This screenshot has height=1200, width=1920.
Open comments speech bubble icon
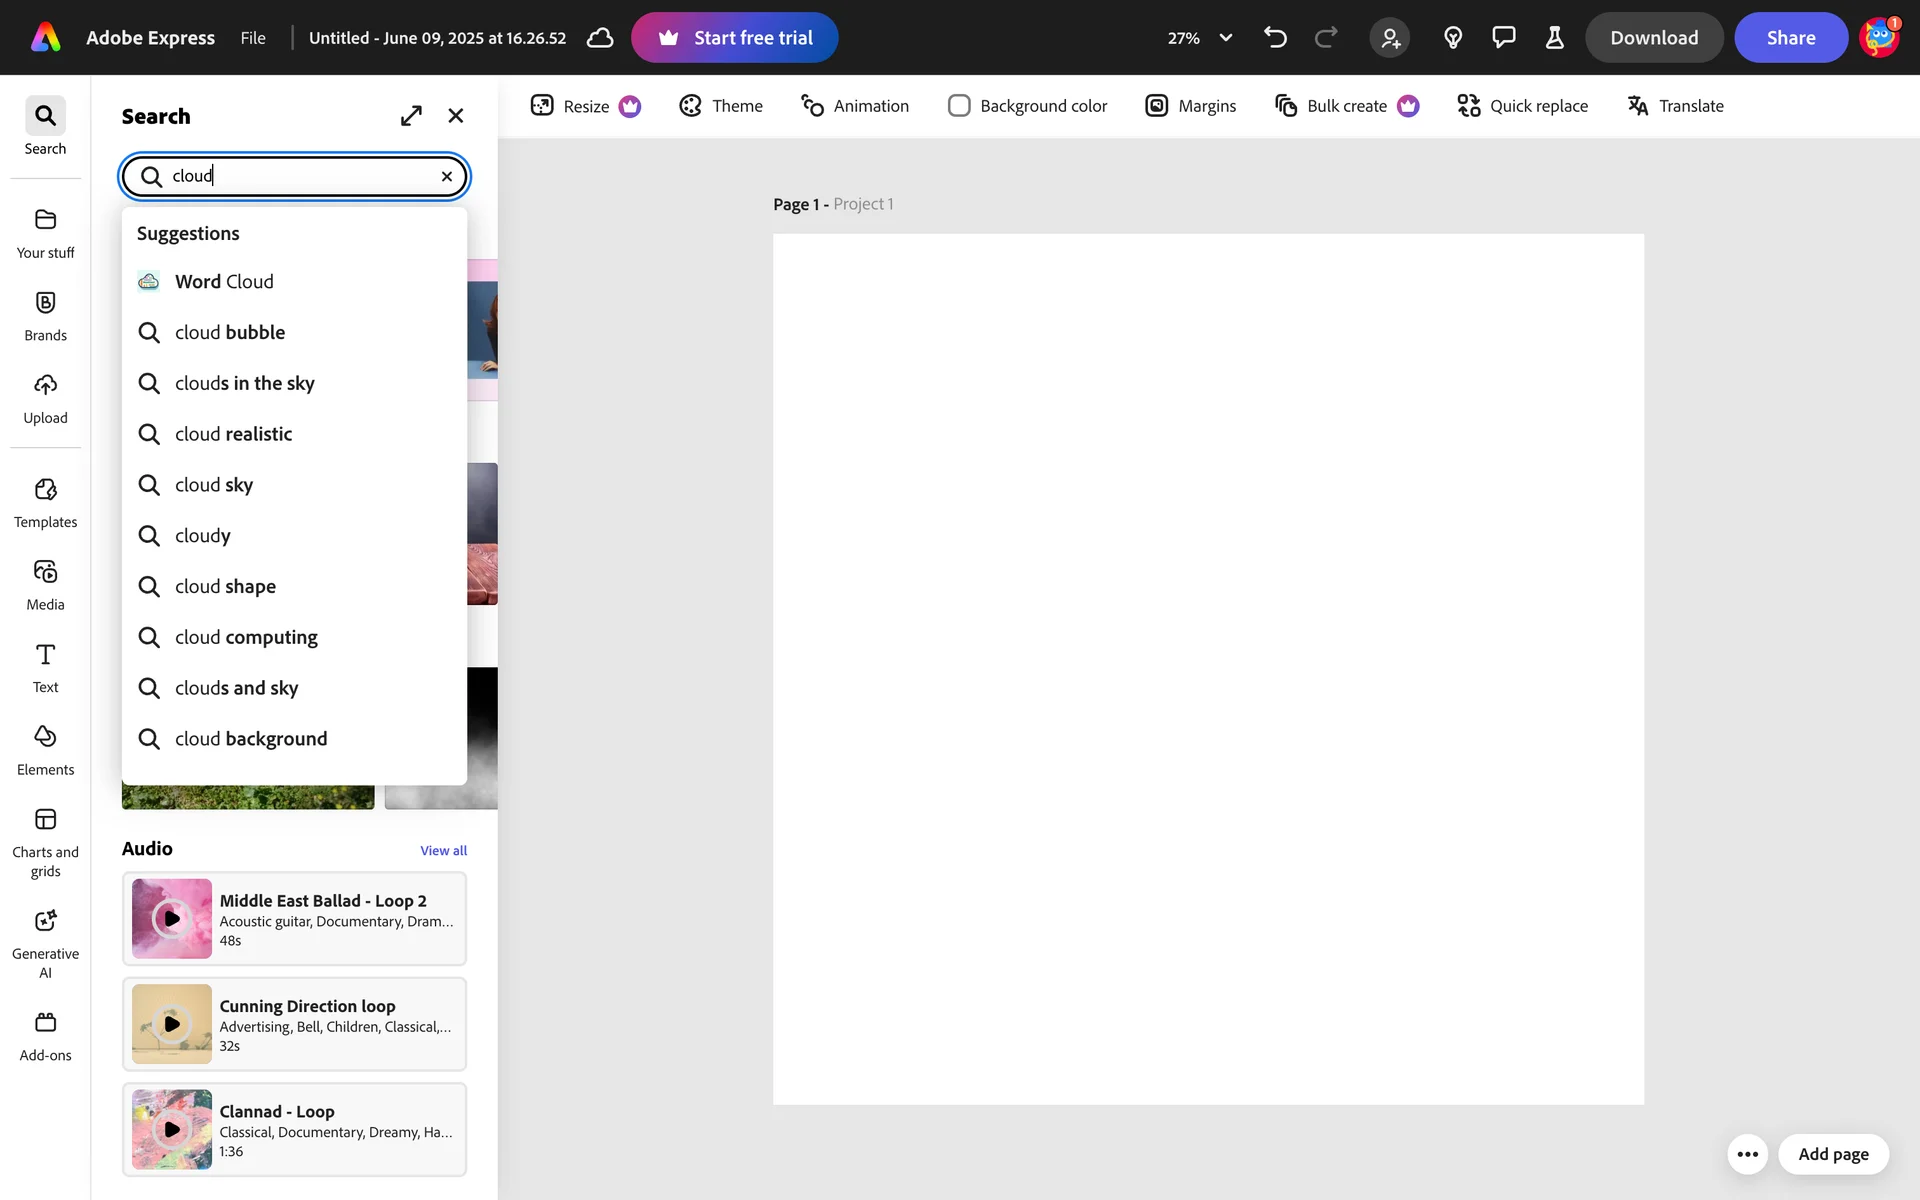pyautogui.click(x=1503, y=38)
